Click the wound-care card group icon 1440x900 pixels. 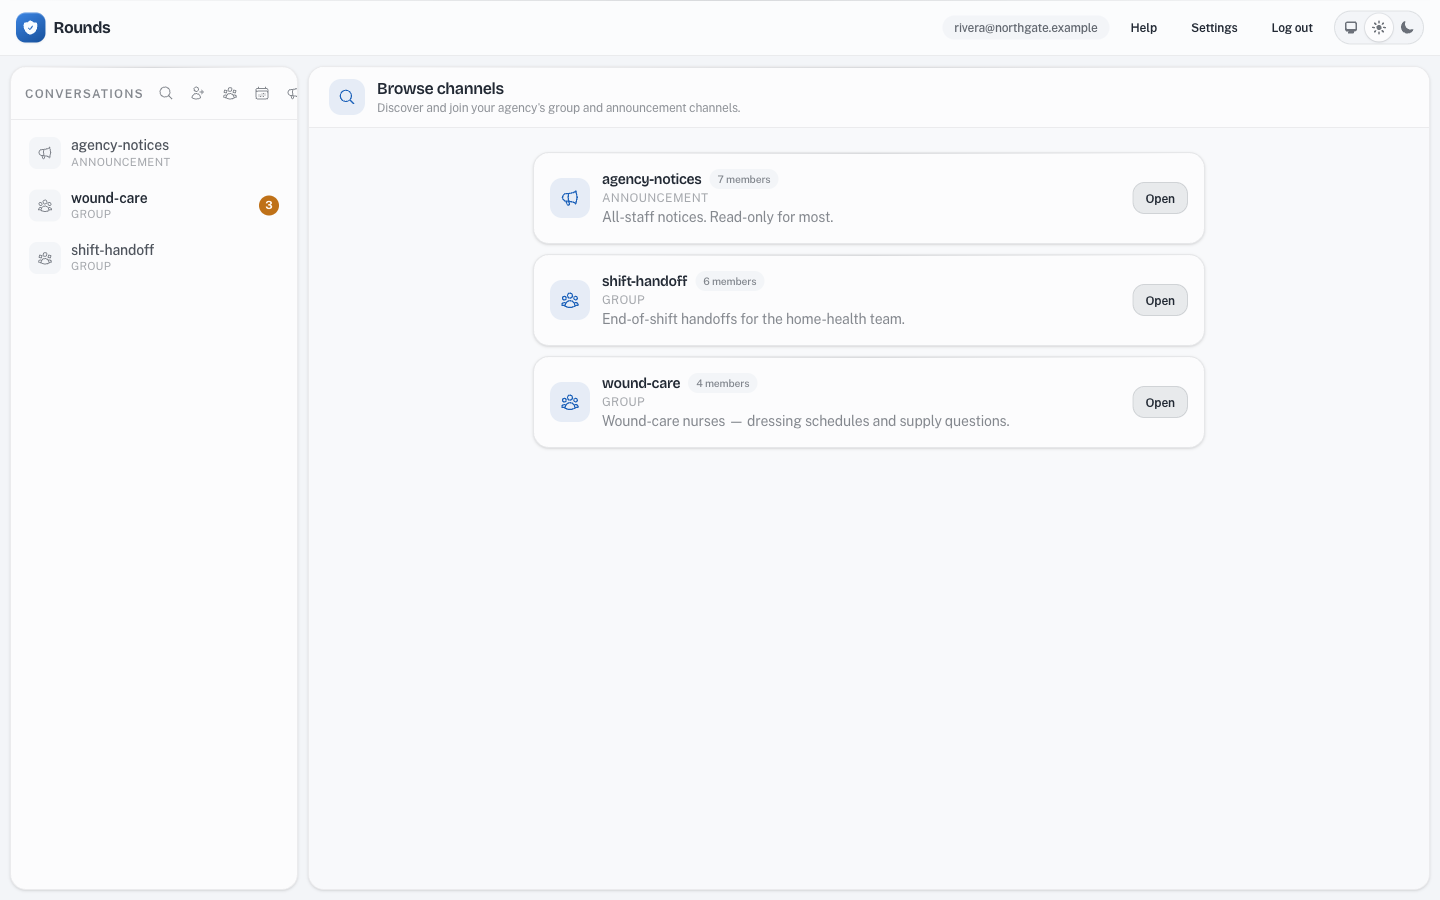click(x=570, y=402)
